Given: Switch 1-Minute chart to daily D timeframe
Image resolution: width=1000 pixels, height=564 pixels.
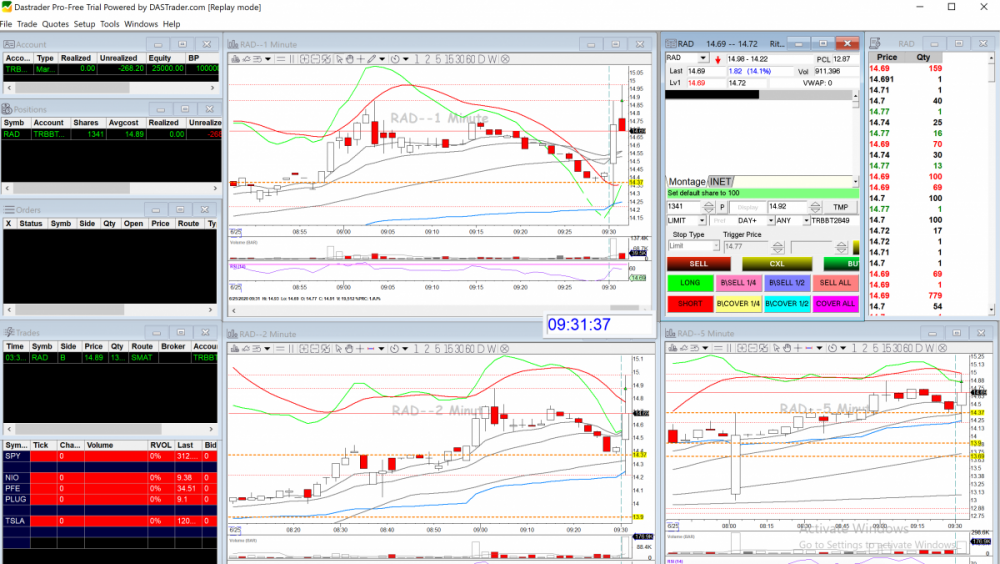Looking at the screenshot, I should click(479, 59).
